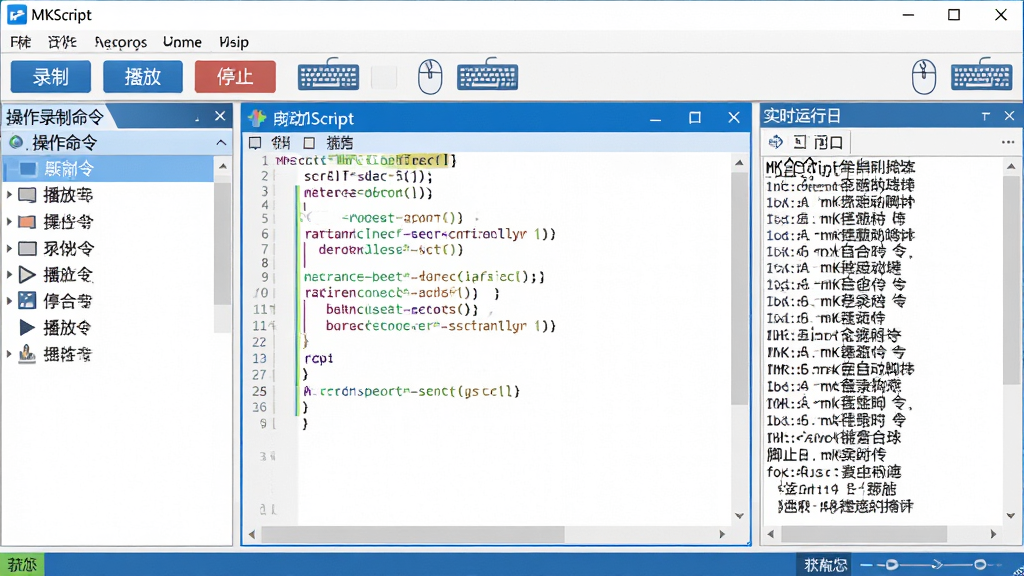Expand the orange rectangle tree row
This screenshot has width=1024, height=576.
(x=9, y=221)
